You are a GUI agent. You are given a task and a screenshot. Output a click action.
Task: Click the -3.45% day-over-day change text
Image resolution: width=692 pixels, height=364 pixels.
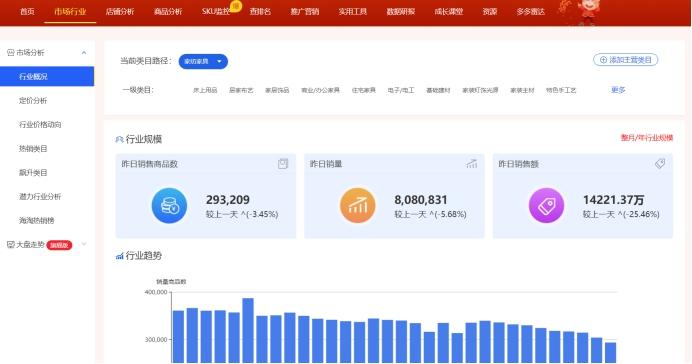pyautogui.click(x=260, y=214)
